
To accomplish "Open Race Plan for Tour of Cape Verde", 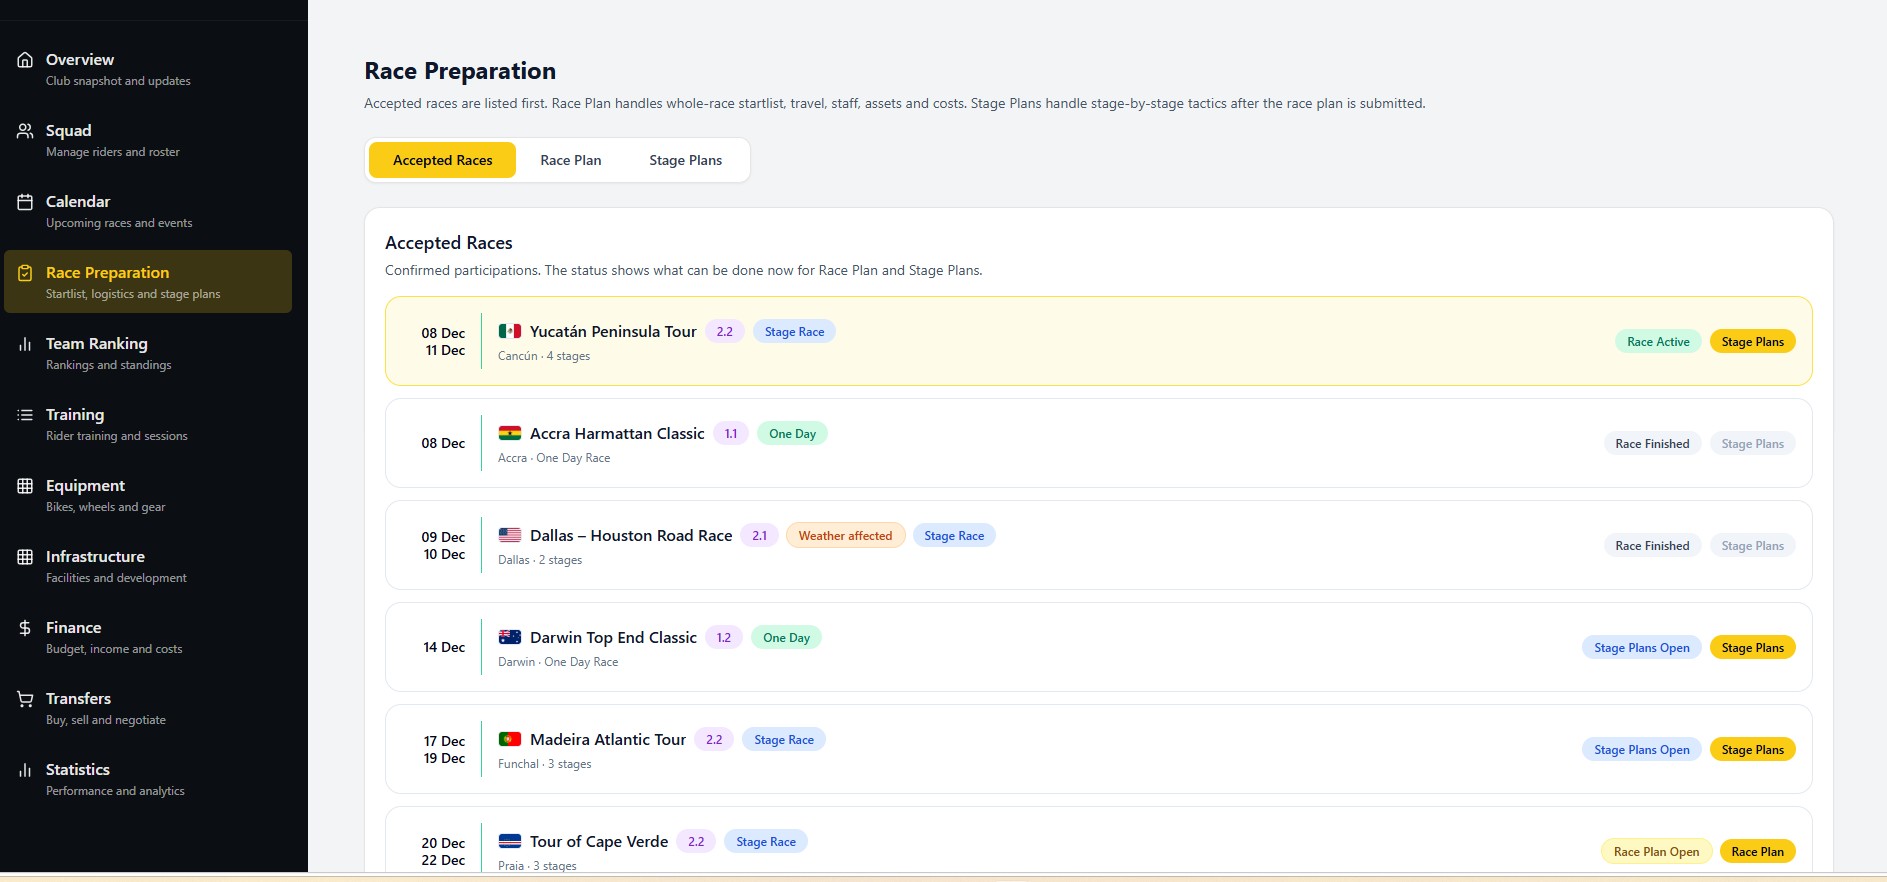I will pyautogui.click(x=1757, y=852).
